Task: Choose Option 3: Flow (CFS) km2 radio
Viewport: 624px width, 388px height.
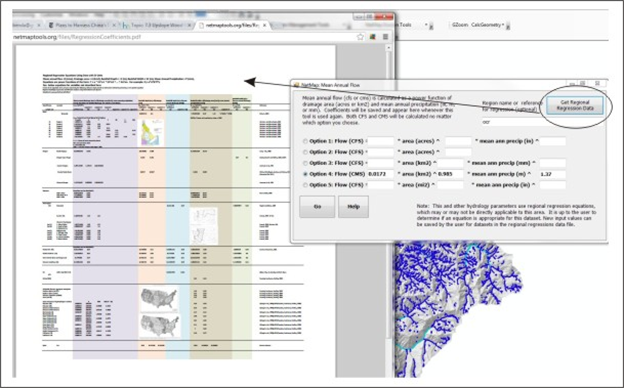Action: coord(305,163)
